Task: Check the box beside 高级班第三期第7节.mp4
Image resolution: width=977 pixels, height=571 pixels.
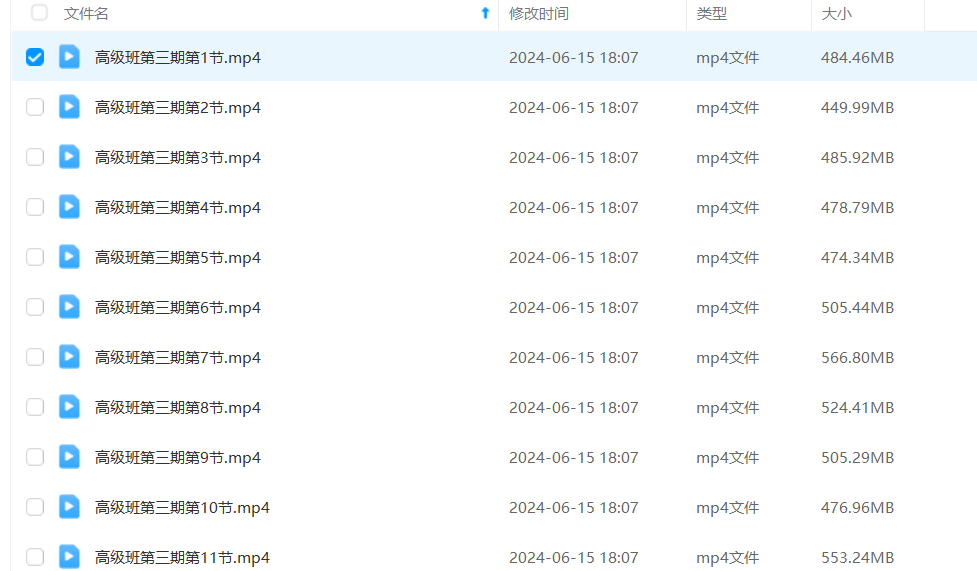Action: [x=35, y=357]
